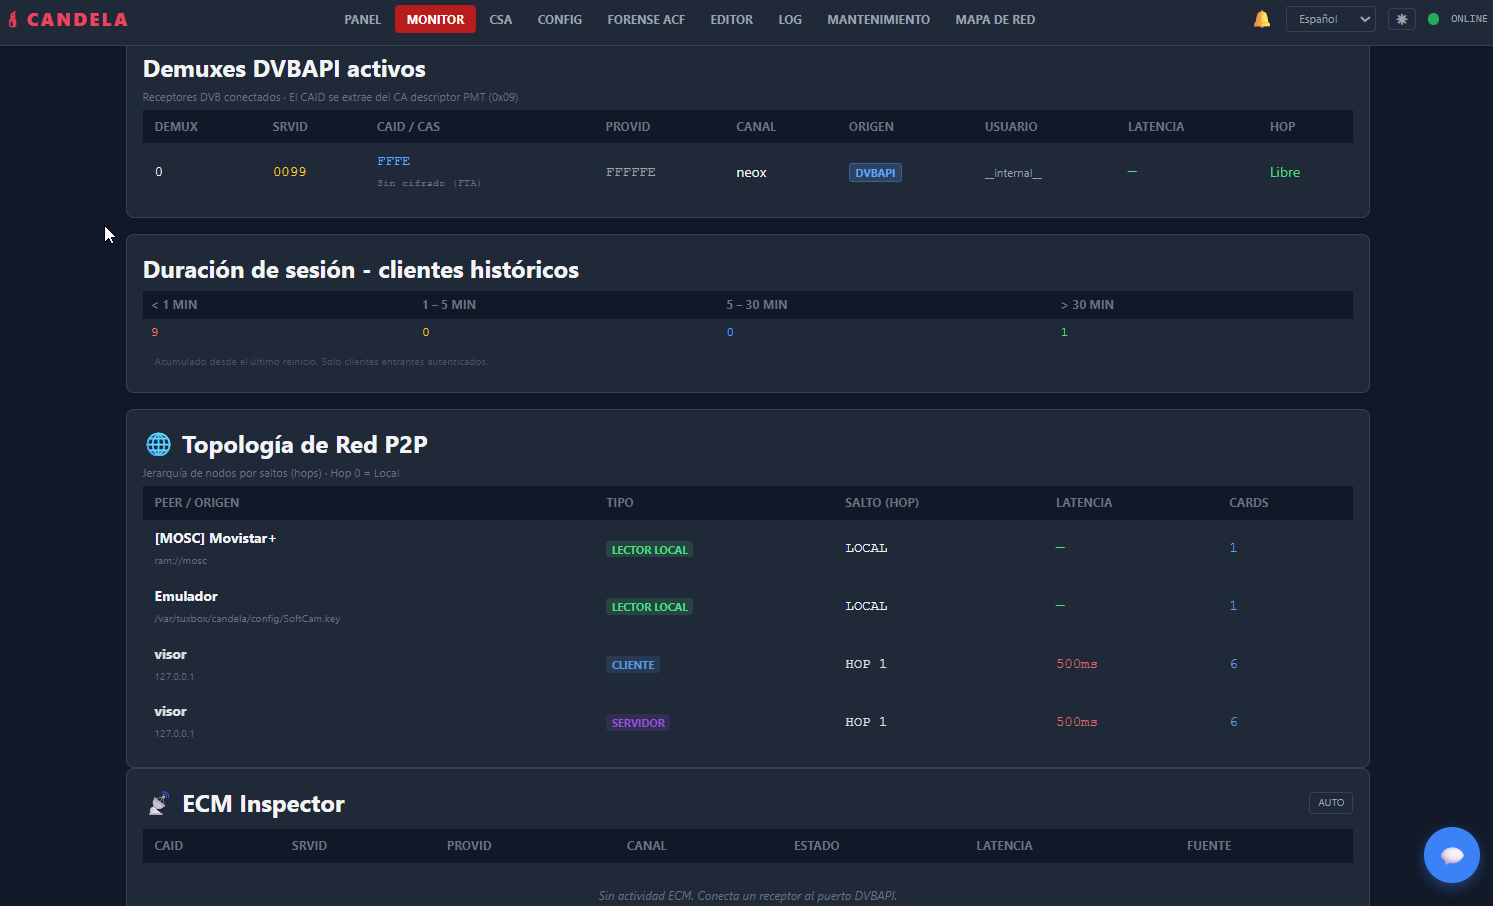1493x906 pixels.
Task: Click the satellite icon beside ECM Inspector
Action: pyautogui.click(x=158, y=804)
